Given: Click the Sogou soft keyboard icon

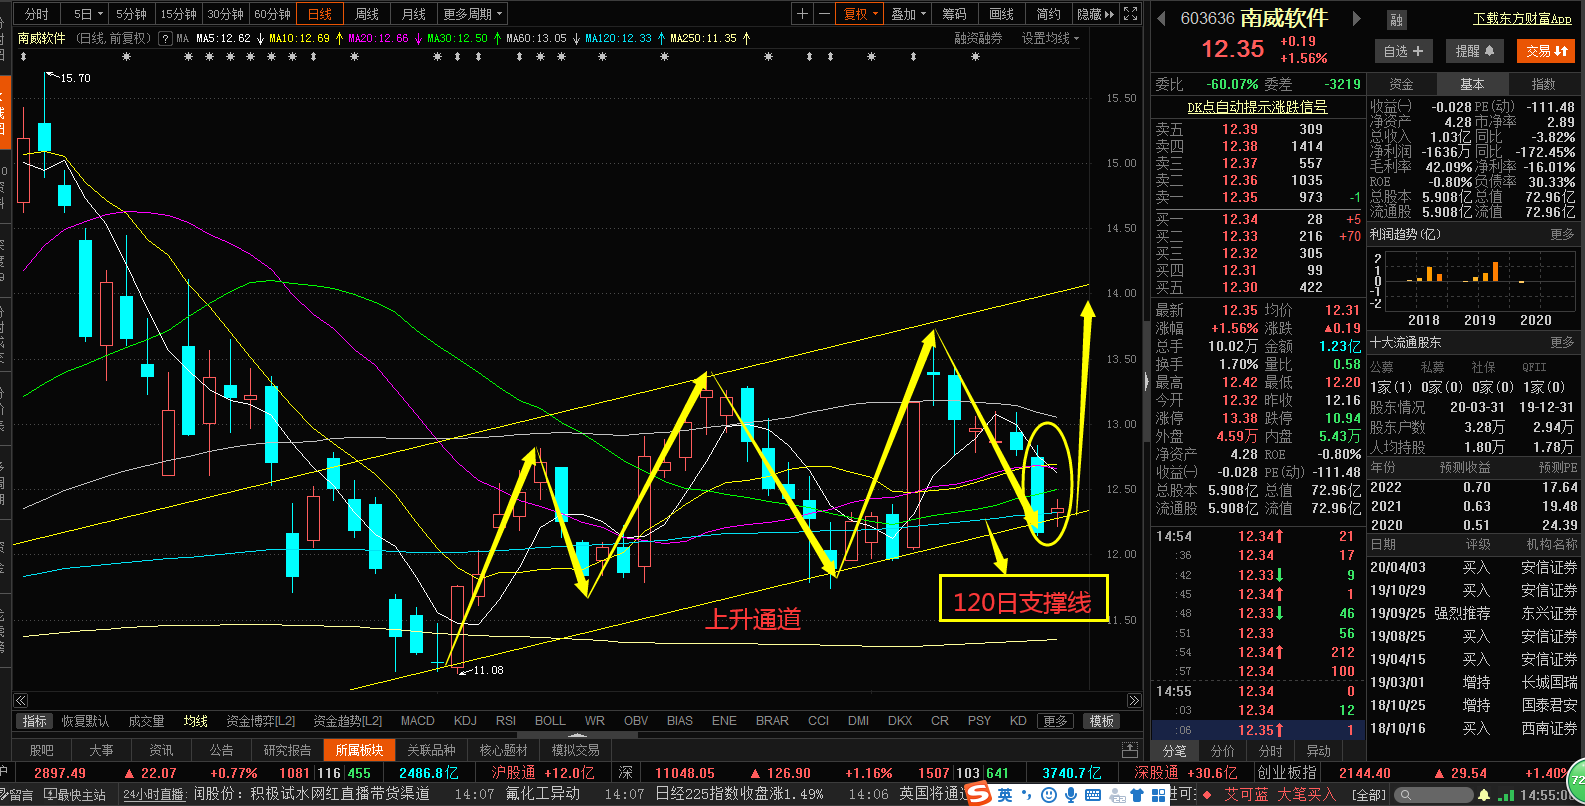Looking at the screenshot, I should [x=1093, y=795].
